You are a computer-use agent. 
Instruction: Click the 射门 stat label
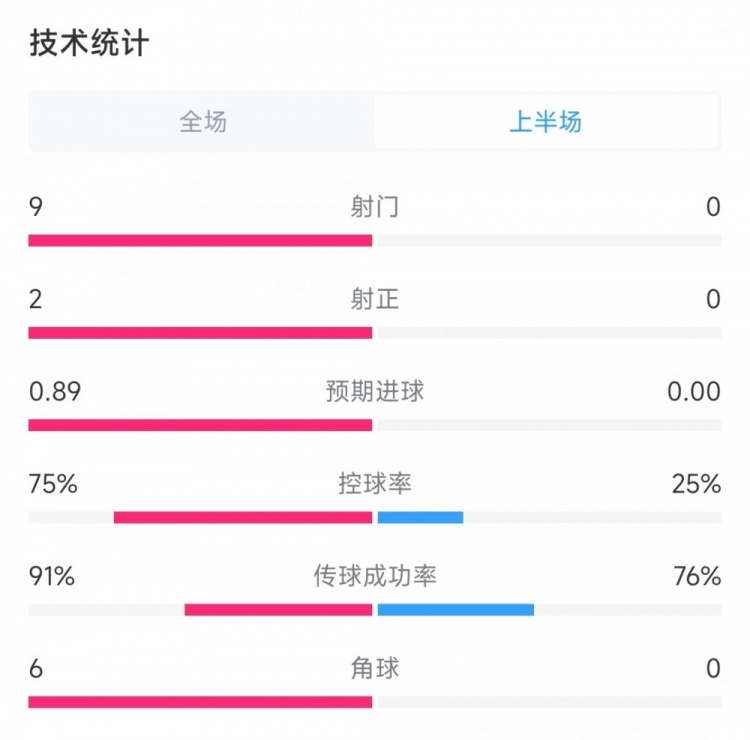375,207
